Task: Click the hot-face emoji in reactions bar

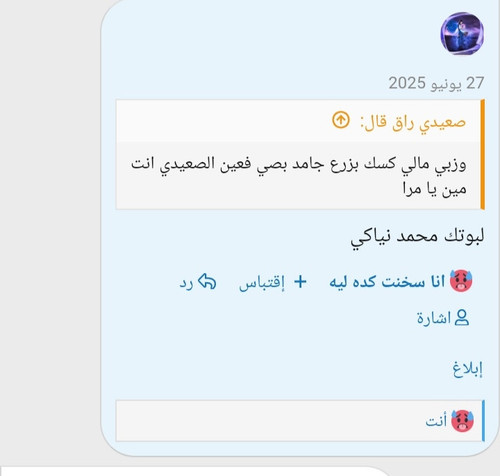Action: 462,421
